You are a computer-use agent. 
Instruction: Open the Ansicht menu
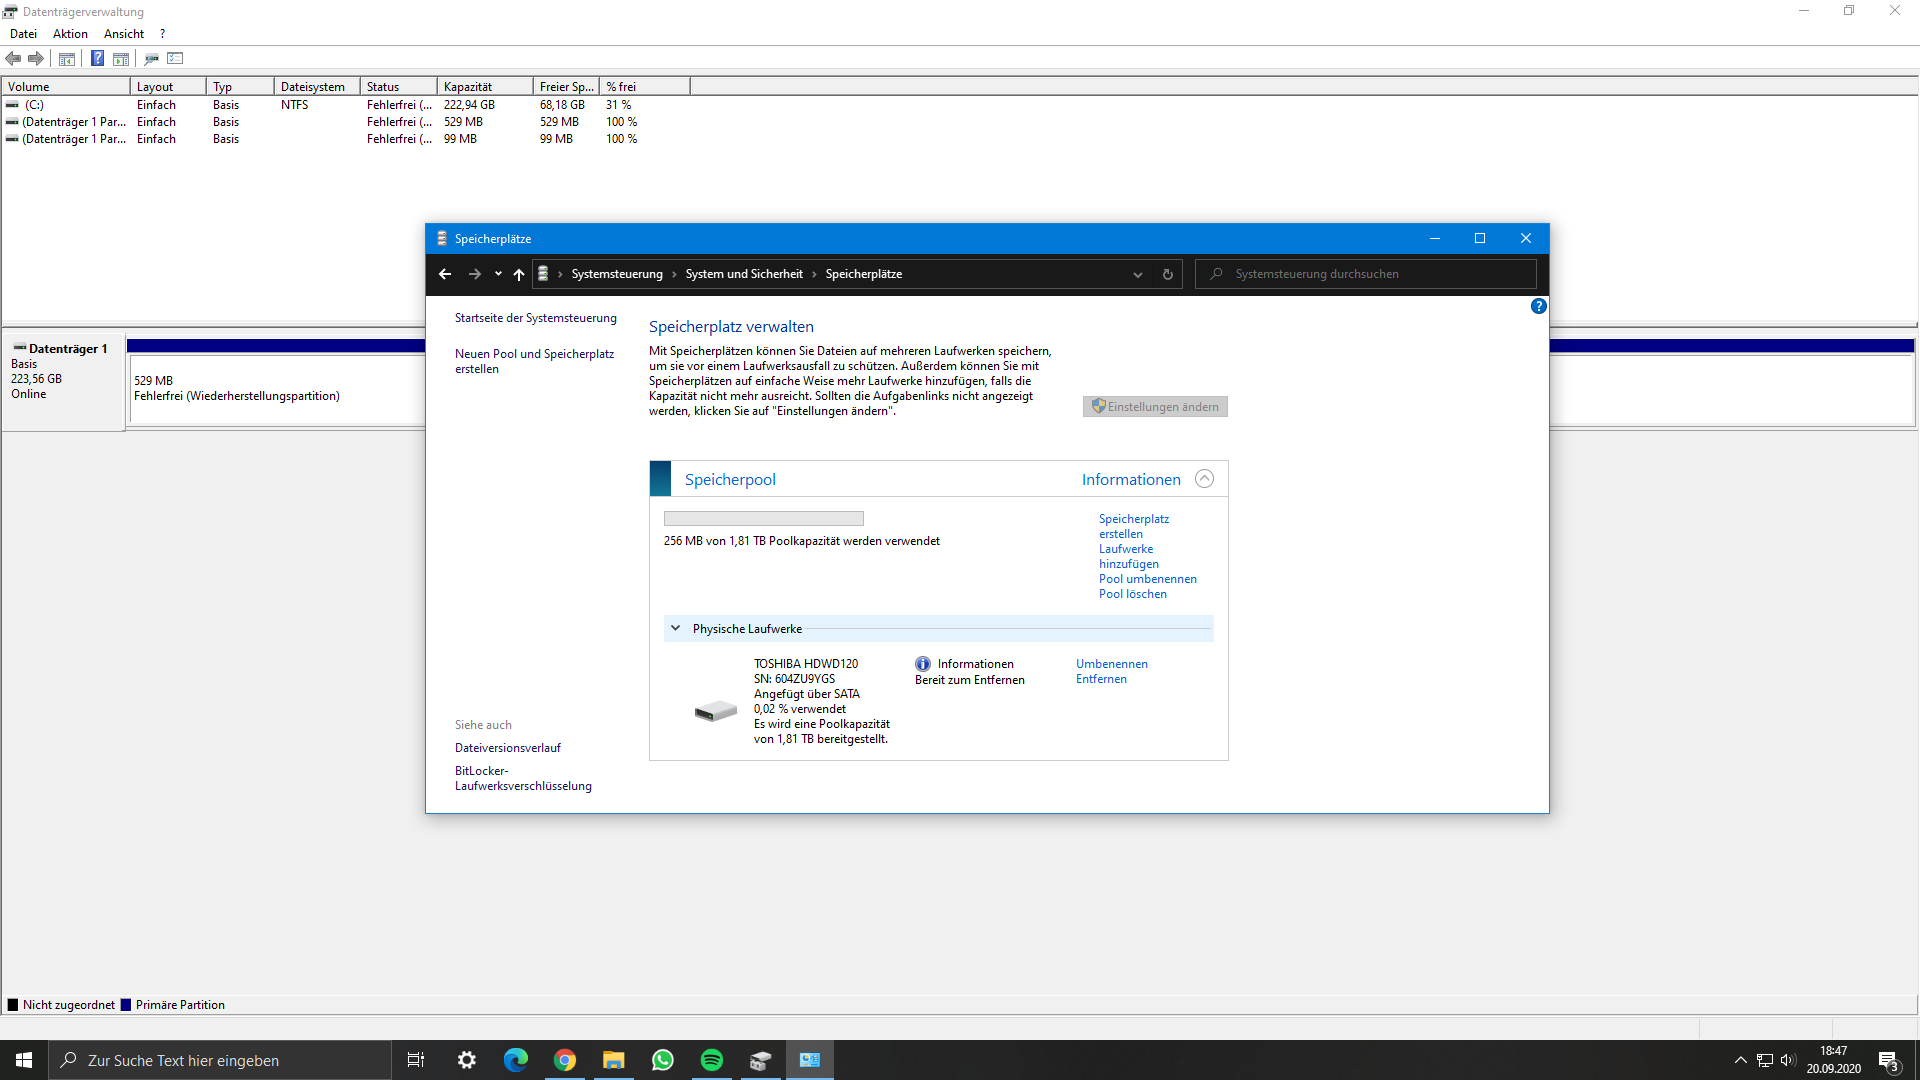coord(123,33)
